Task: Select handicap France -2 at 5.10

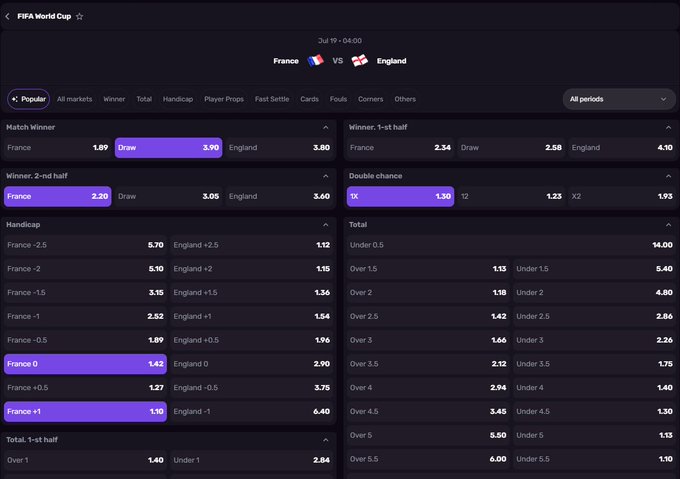Action: click(x=85, y=269)
